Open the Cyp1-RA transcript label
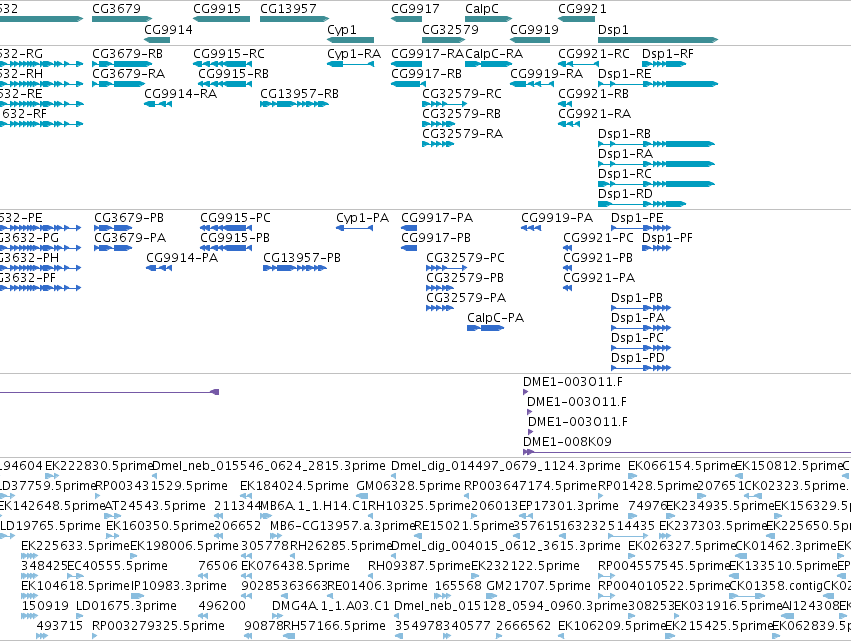 [354, 54]
